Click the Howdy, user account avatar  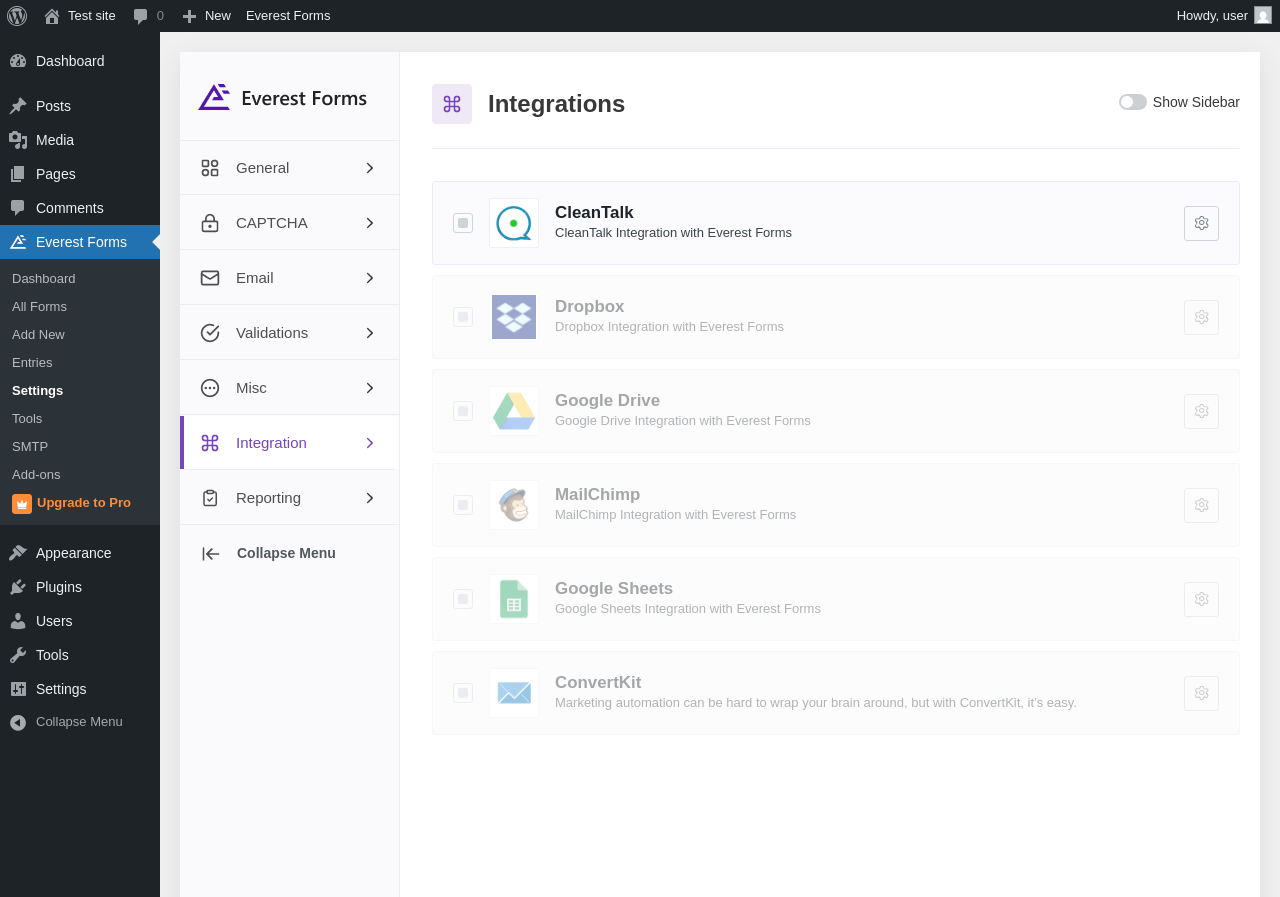coord(1263,15)
